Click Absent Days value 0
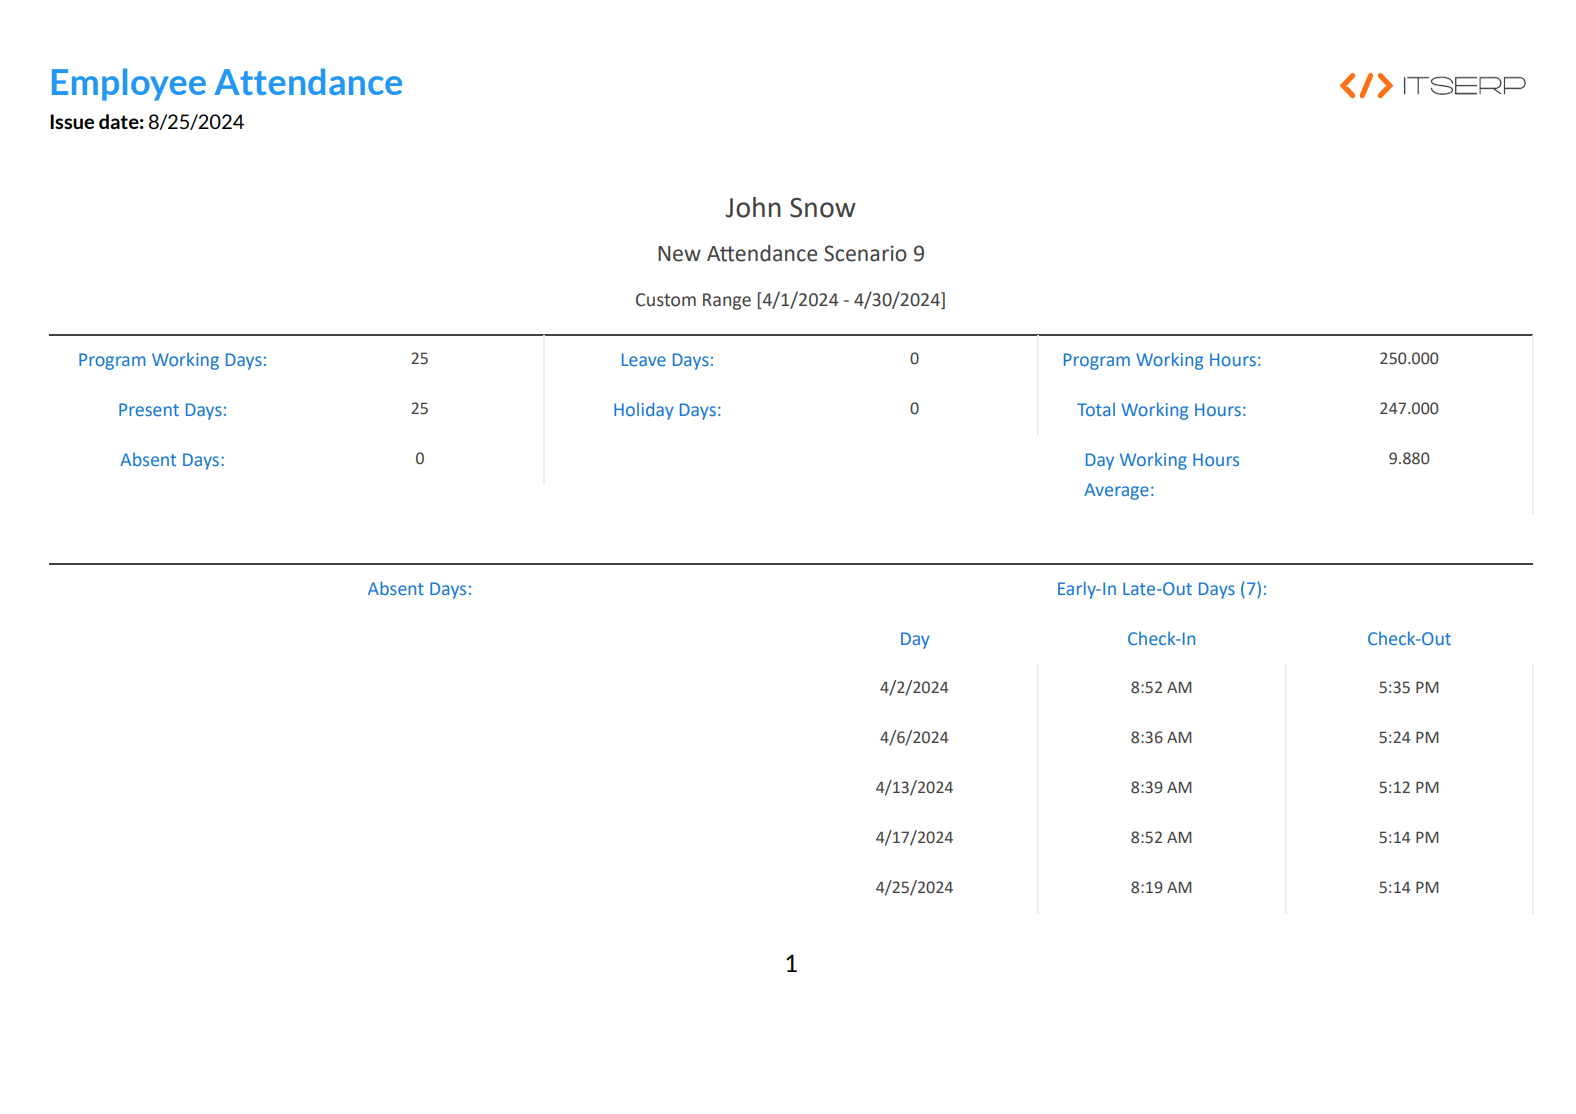The width and height of the screenshot is (1576, 1114). pos(420,459)
